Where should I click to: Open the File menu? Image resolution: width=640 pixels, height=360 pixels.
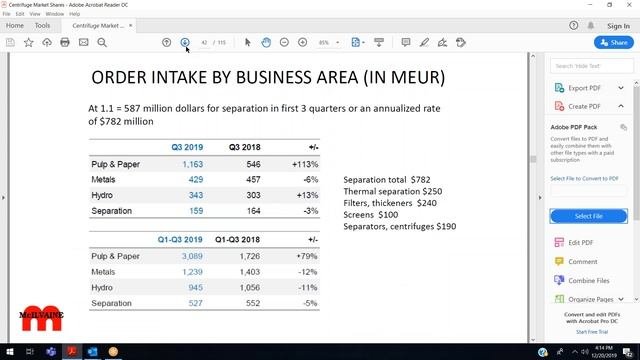point(7,14)
